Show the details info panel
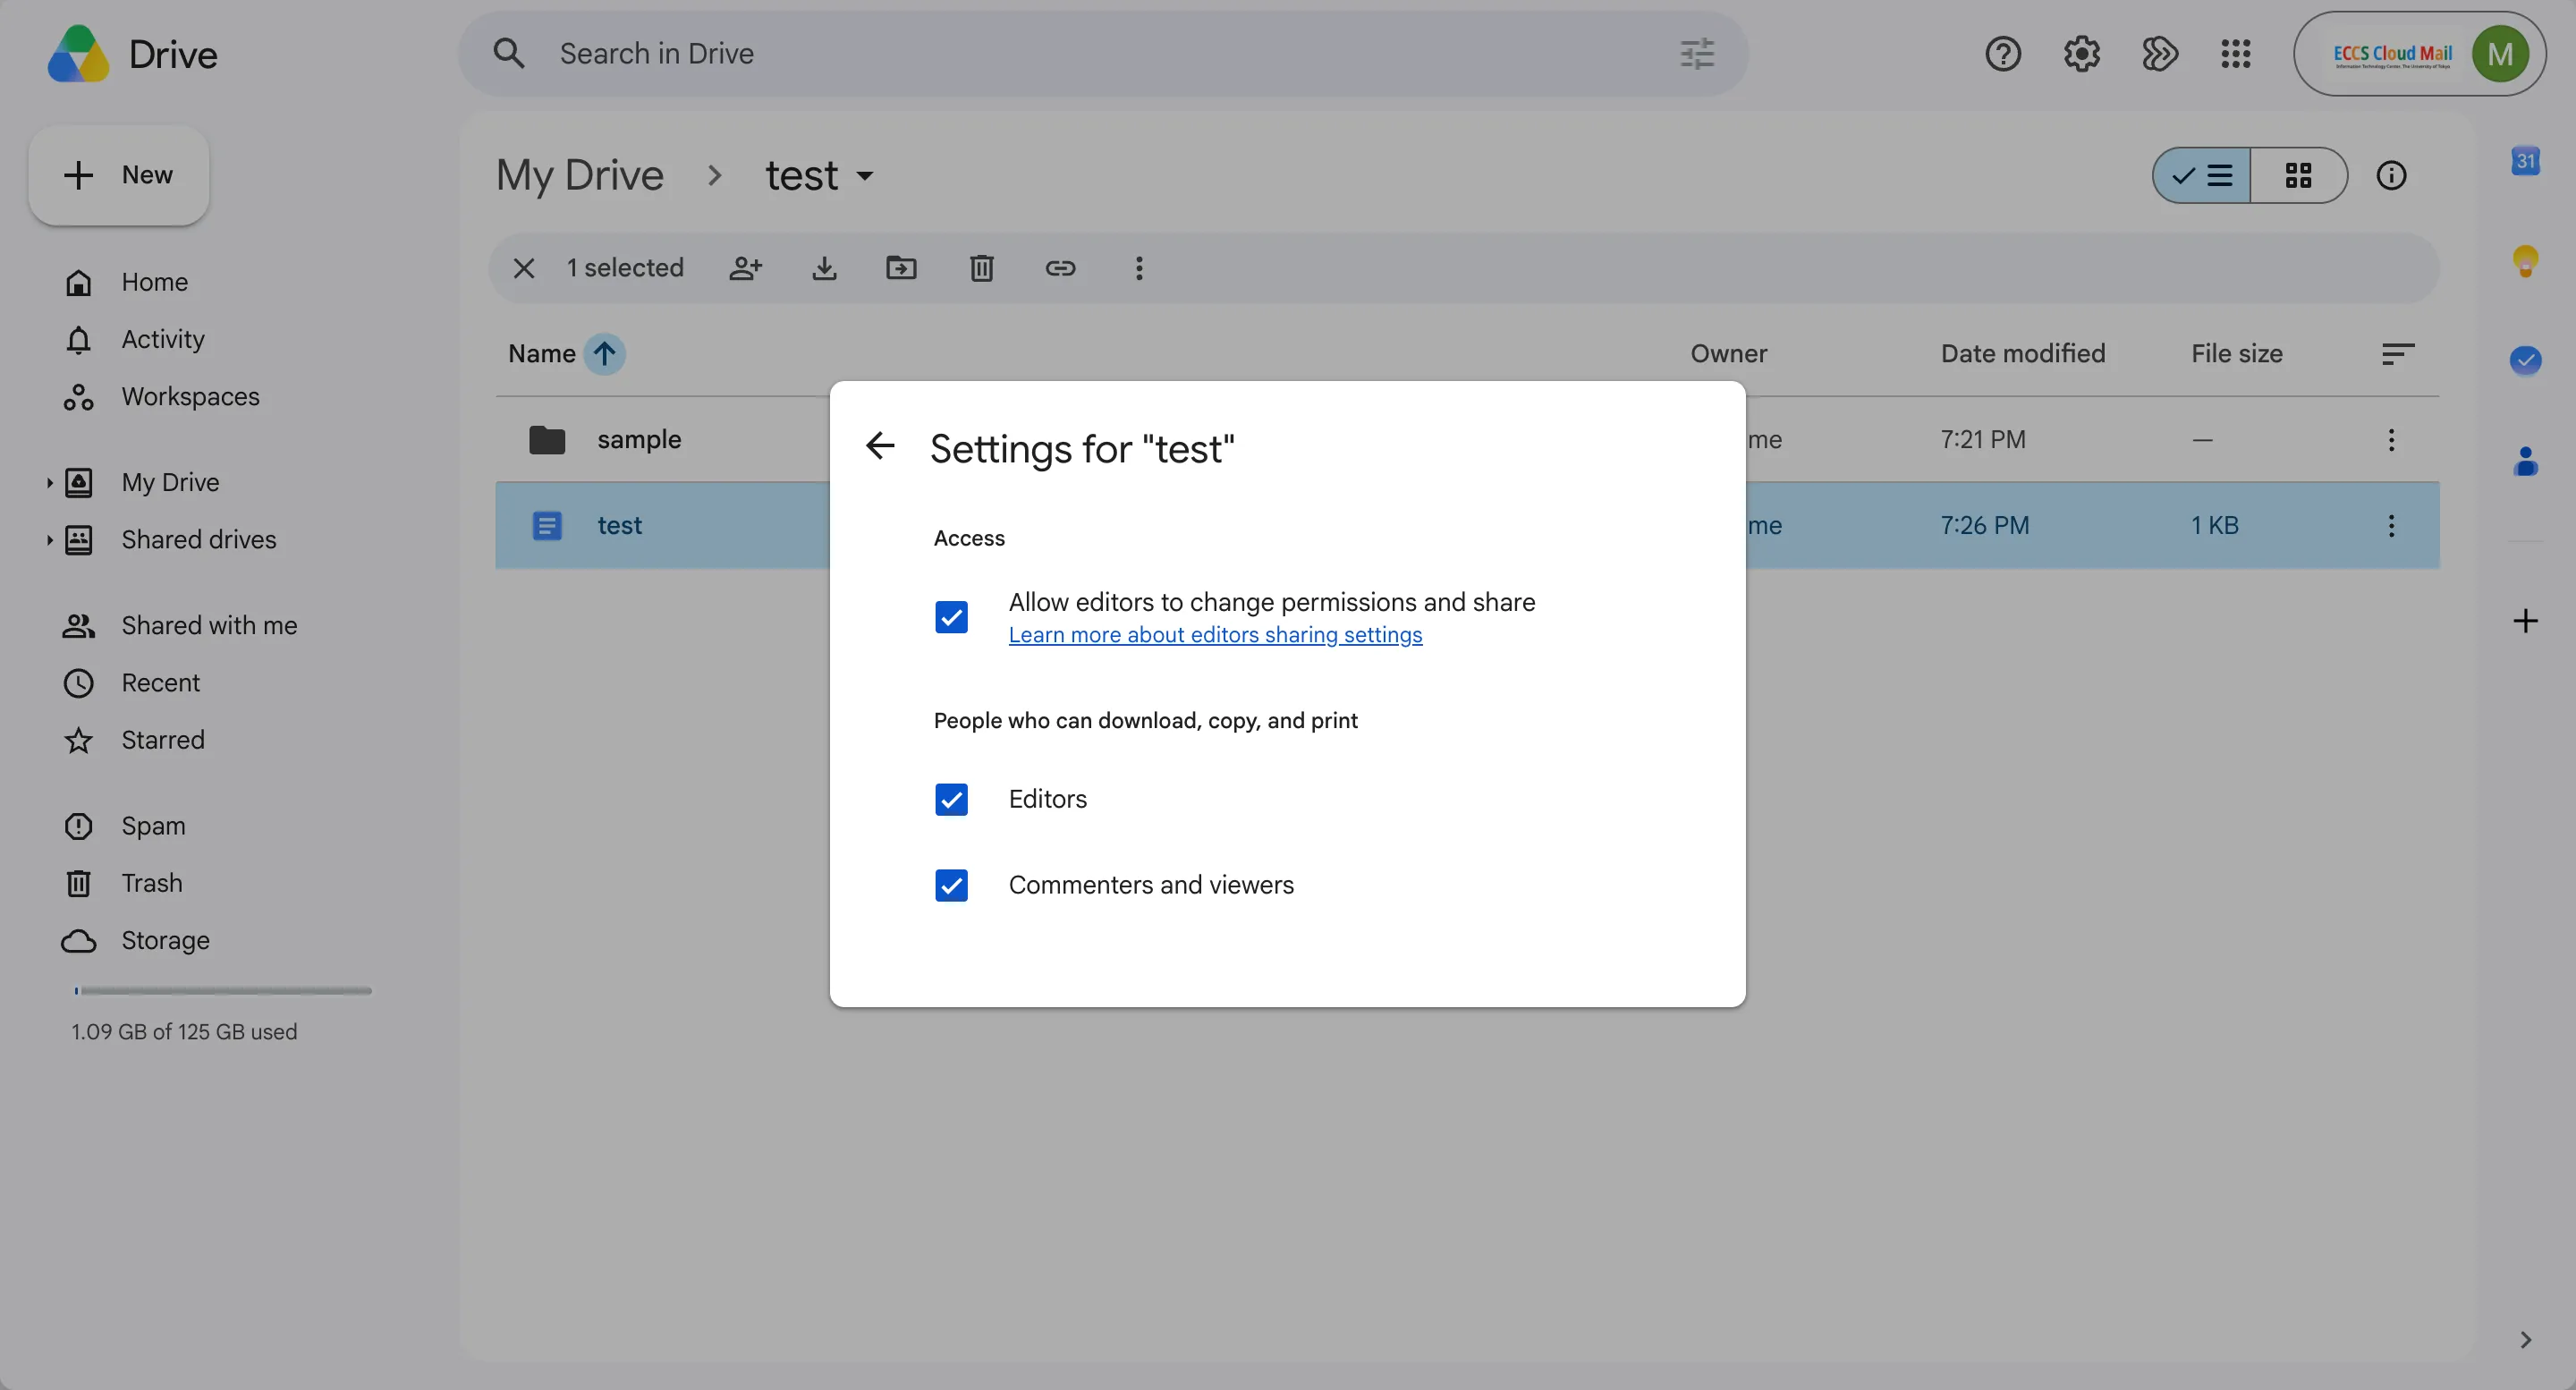Viewport: 2576px width, 1390px height. point(2391,175)
